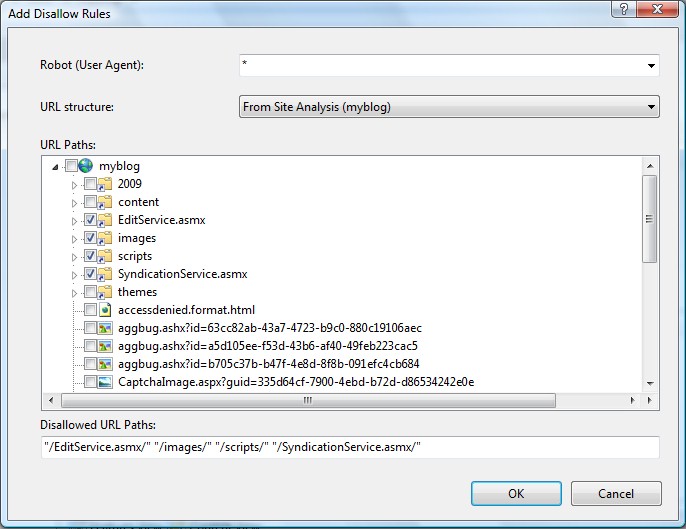
Task: Click OK to add disallow rules
Action: [x=516, y=494]
